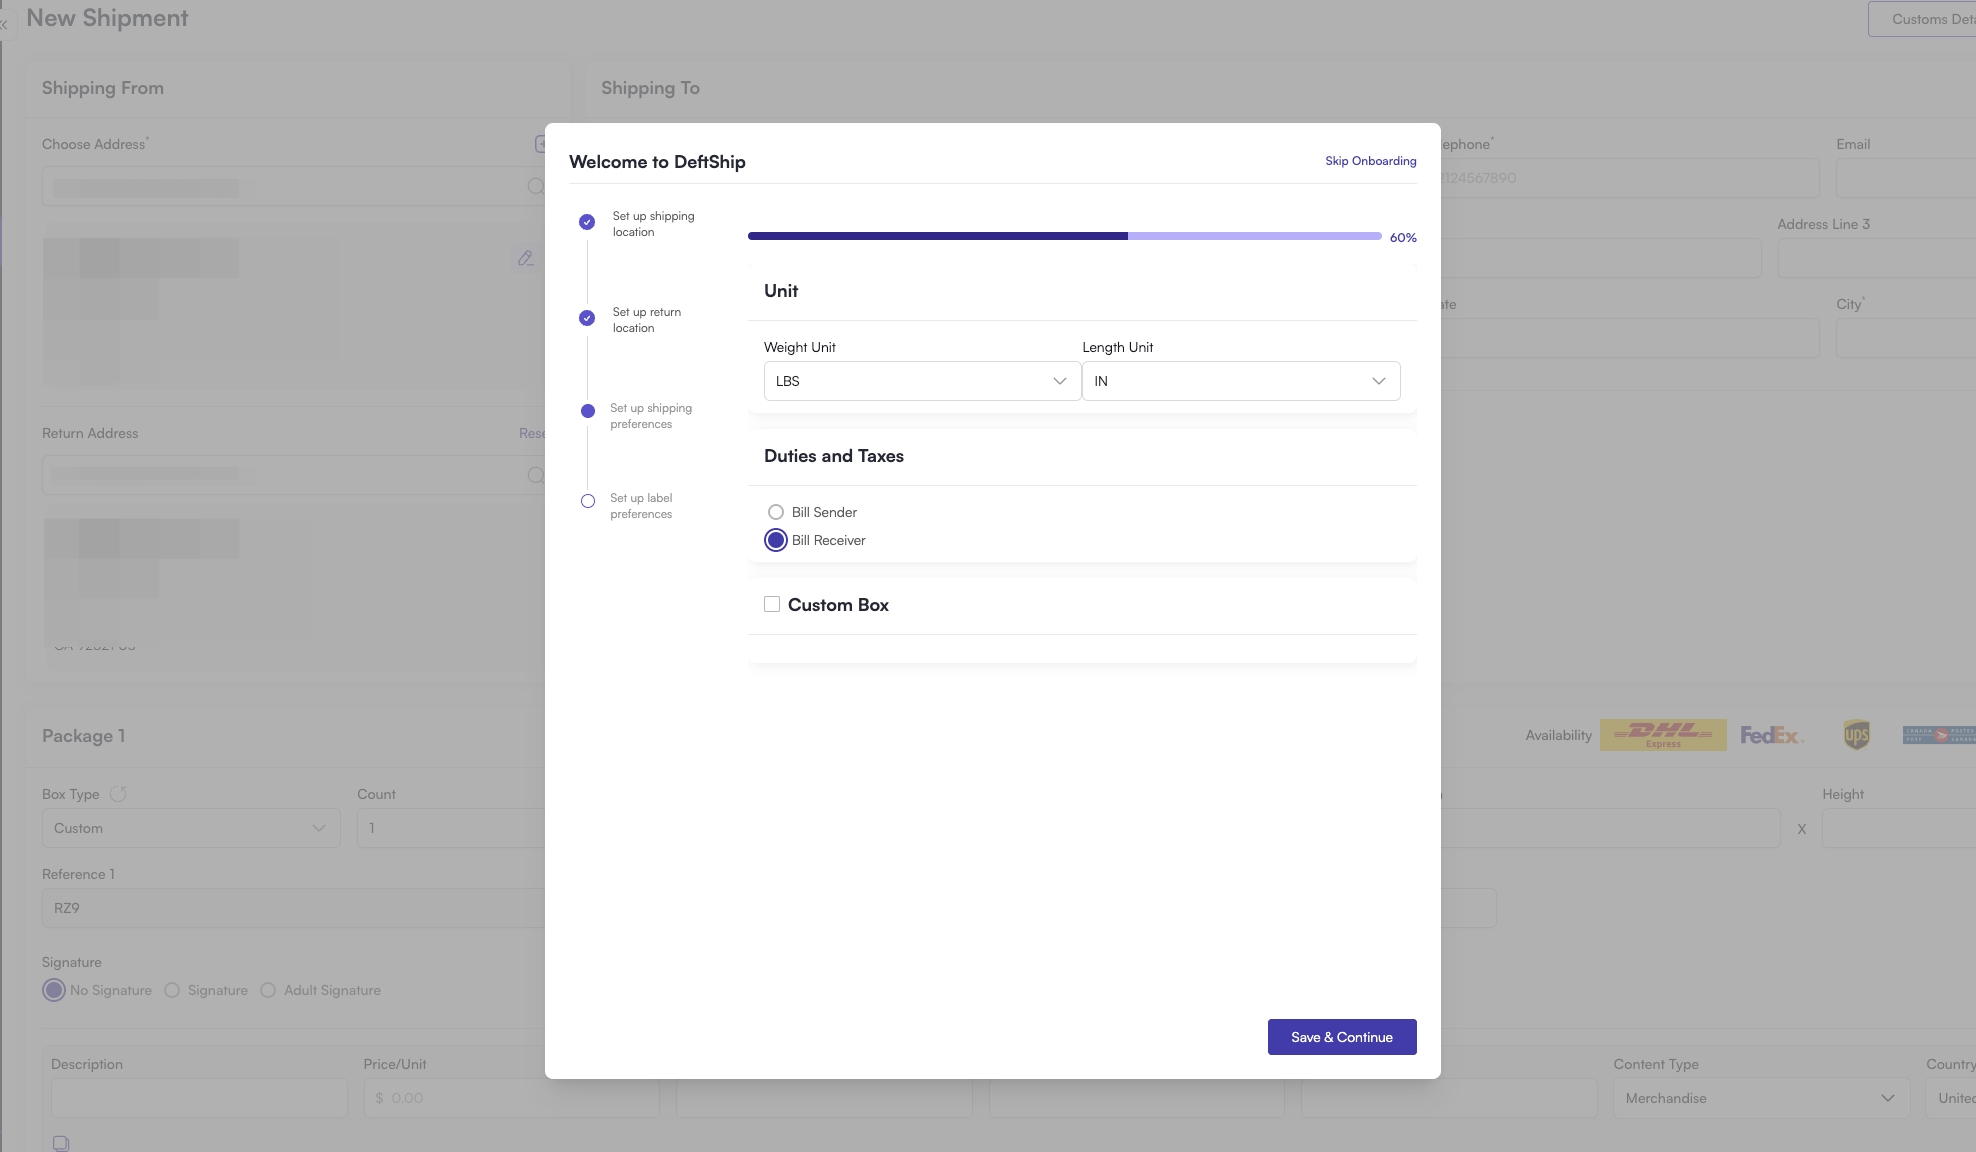
Task: Click the '60%' progress text
Action: 1403,238
